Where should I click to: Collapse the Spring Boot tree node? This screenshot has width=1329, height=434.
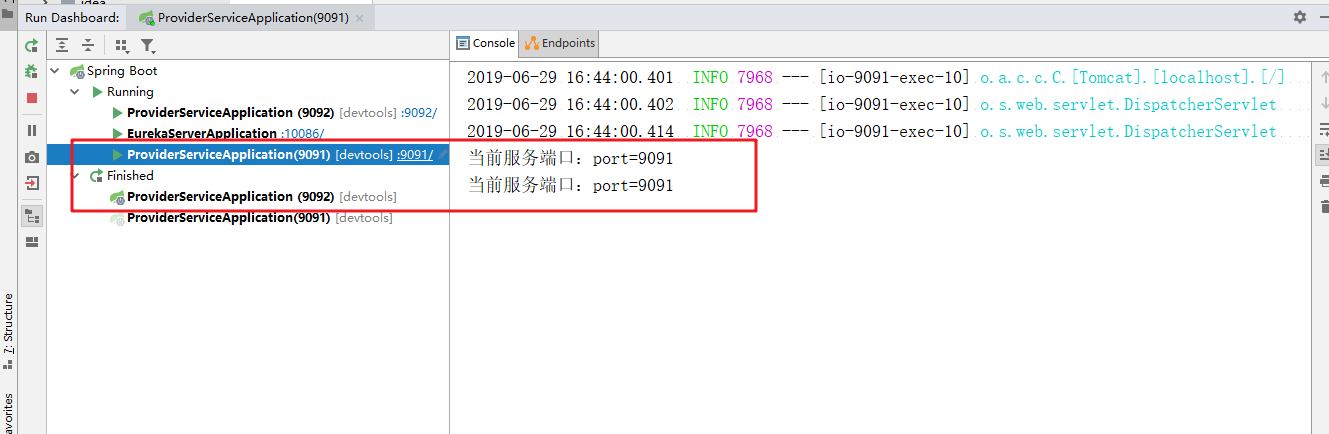point(55,71)
